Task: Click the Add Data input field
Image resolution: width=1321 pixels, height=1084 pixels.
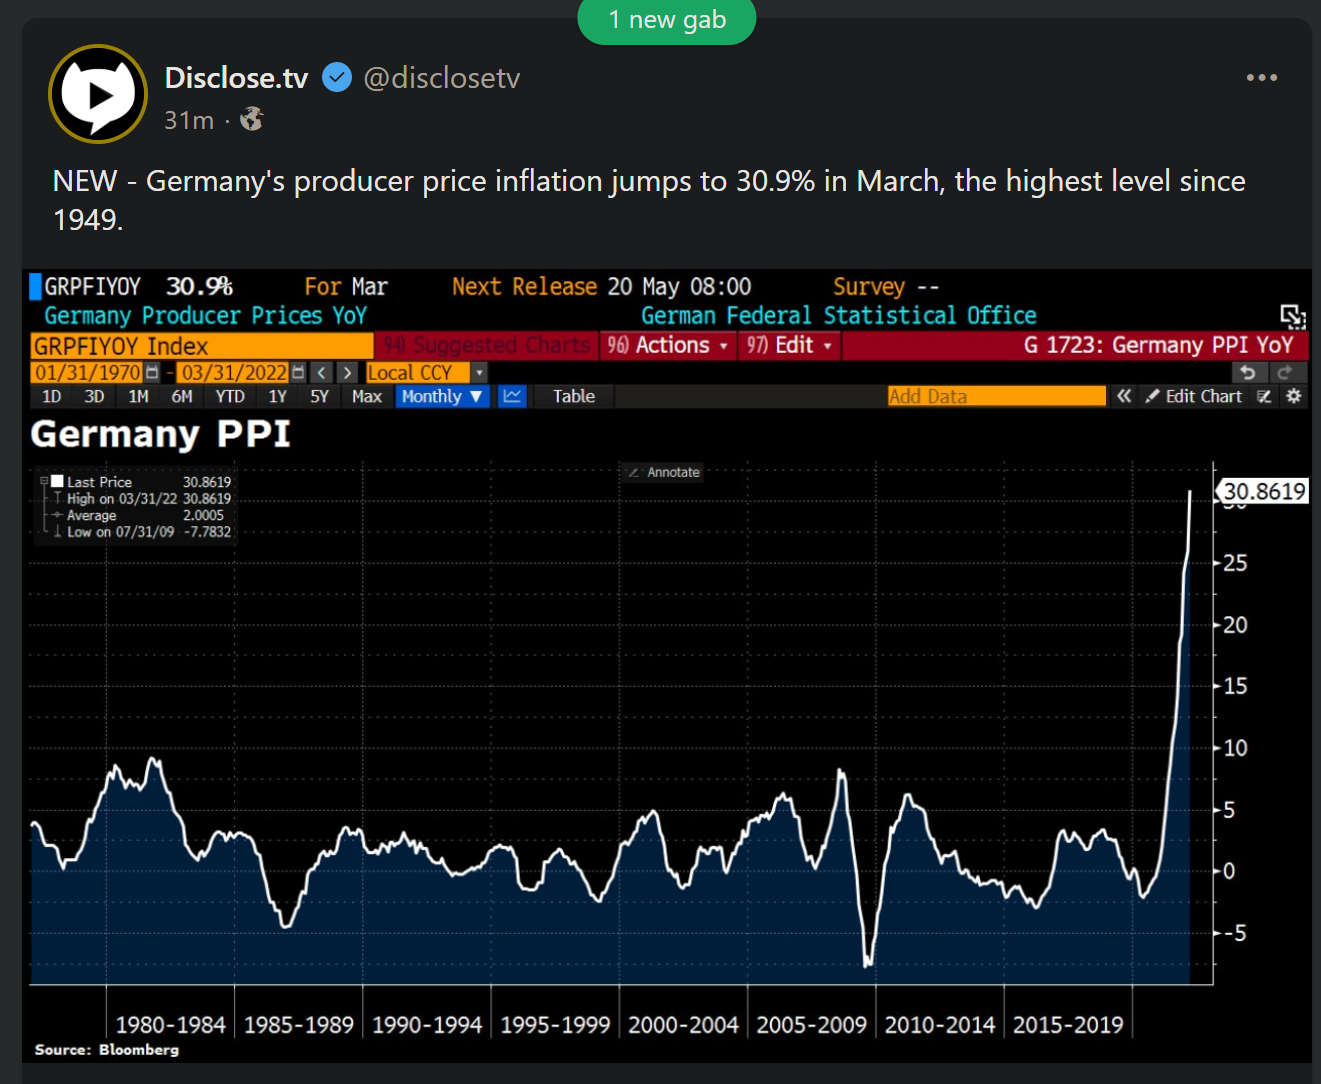Action: (x=996, y=396)
